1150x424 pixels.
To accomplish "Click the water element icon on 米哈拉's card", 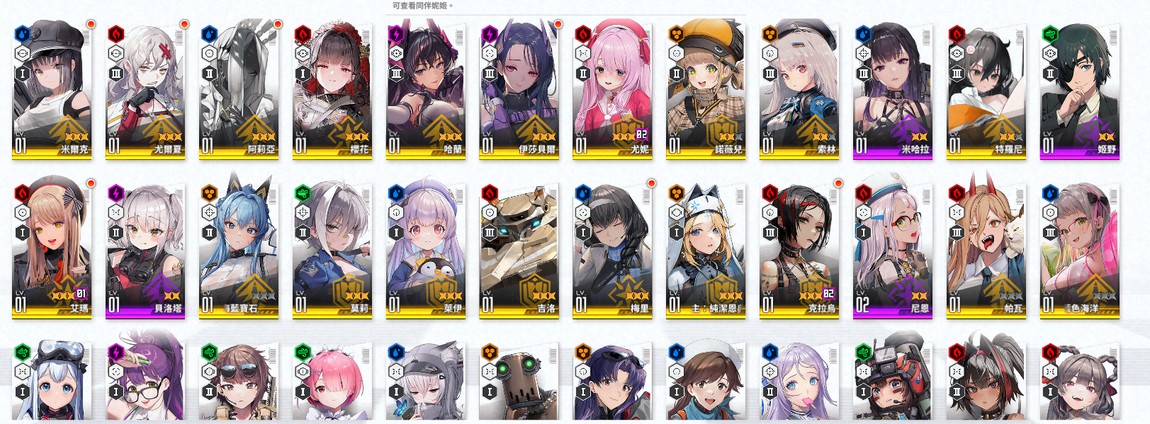I will tap(862, 33).
